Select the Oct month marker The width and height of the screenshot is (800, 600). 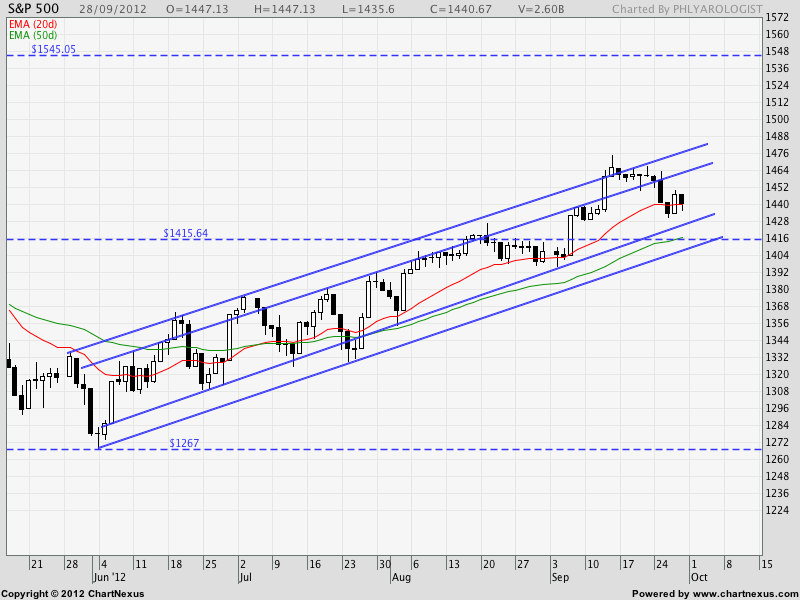(x=700, y=578)
